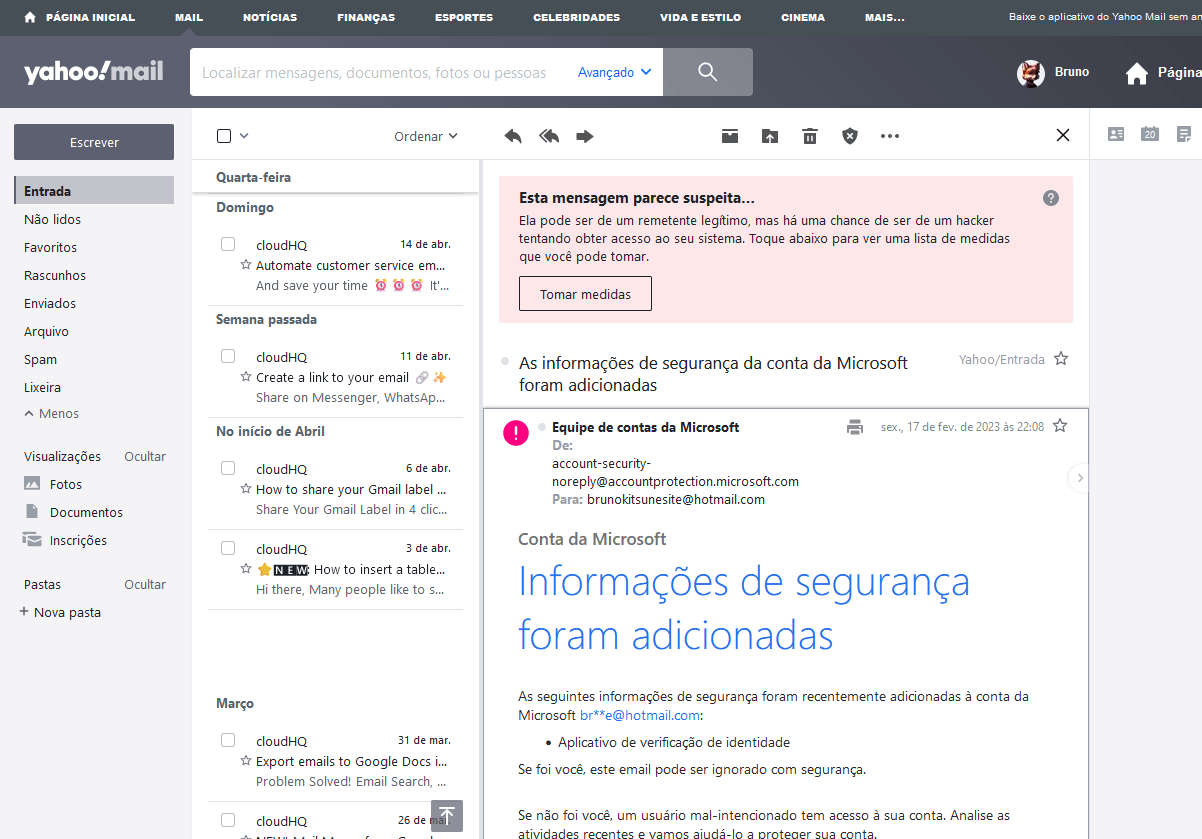Check the 11 de abr. cloudHQ email
This screenshot has height=839, width=1202.
click(228, 356)
